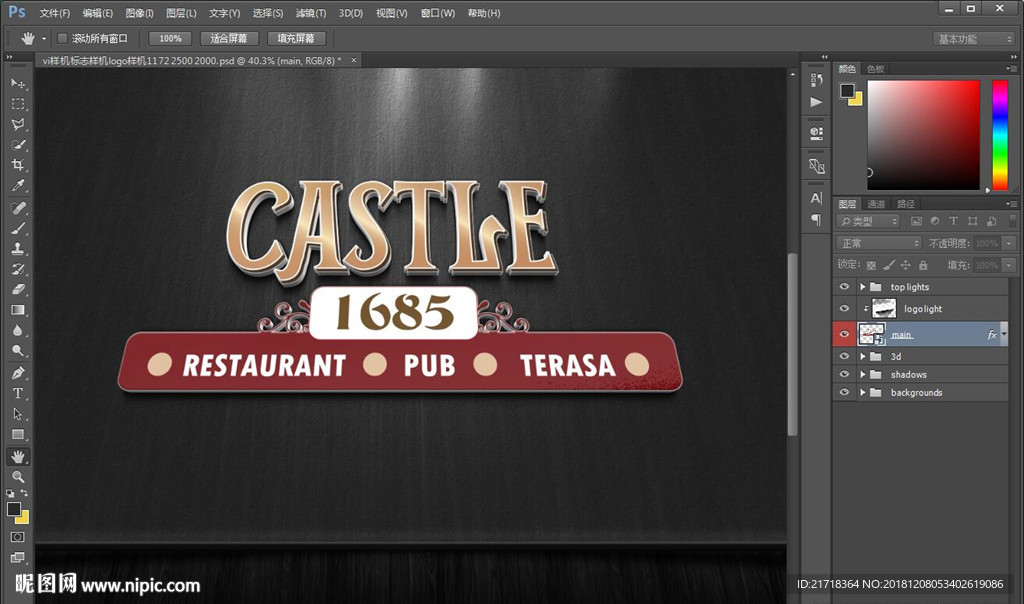Screen dimensions: 1024x604
Task: Click the rainbow hue slider strip
Action: (999, 135)
